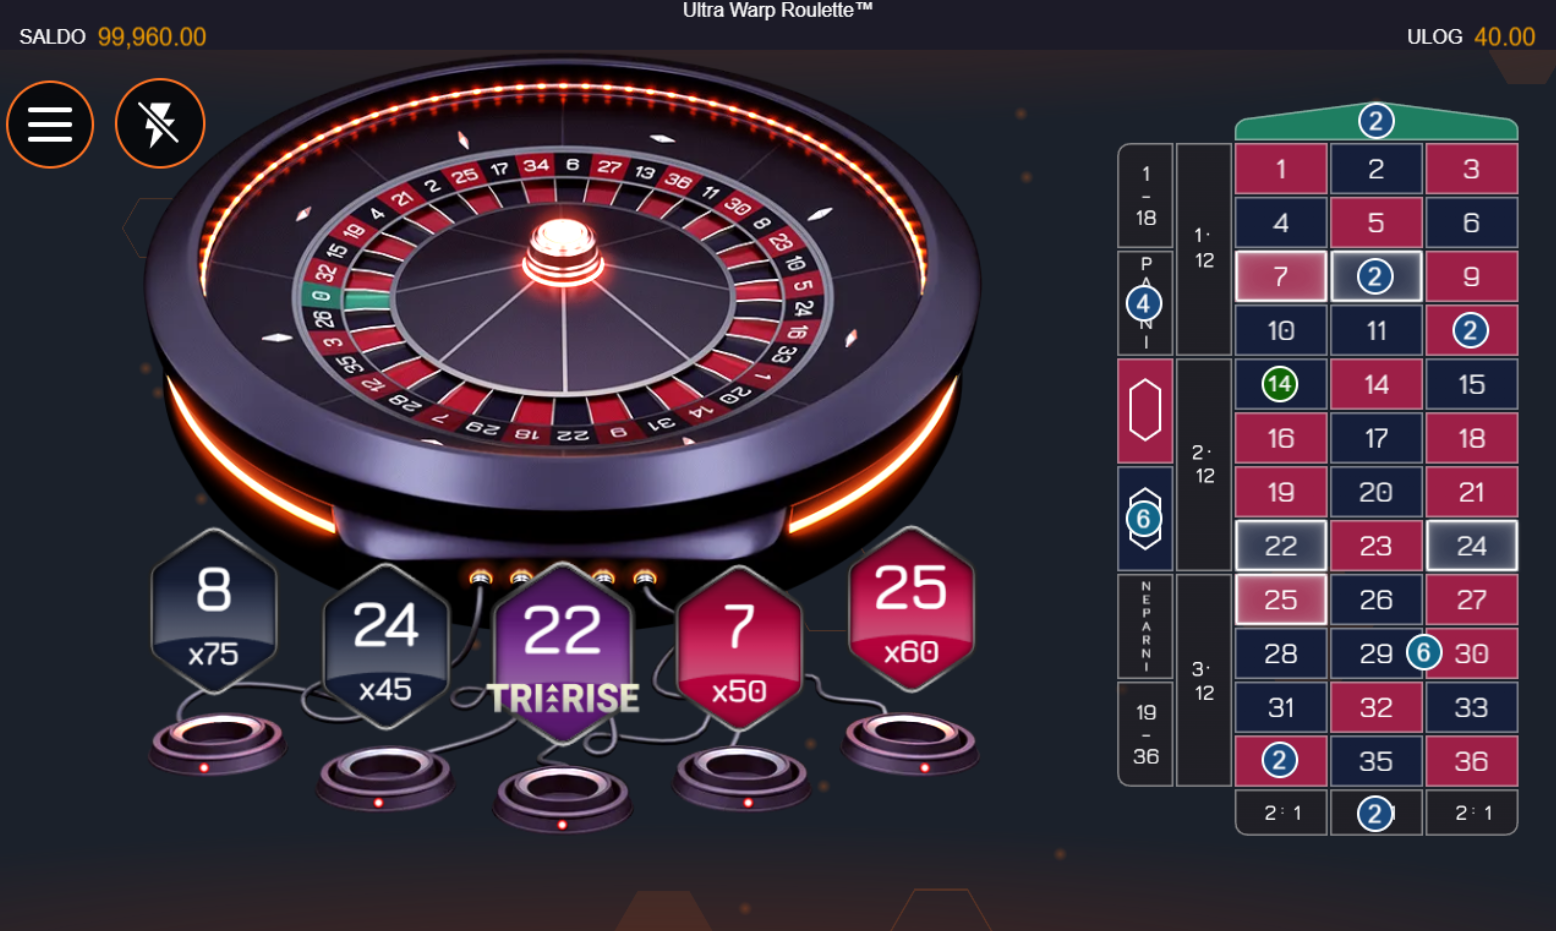Click the 22 TRI-RISE purple hexagon

click(563, 654)
